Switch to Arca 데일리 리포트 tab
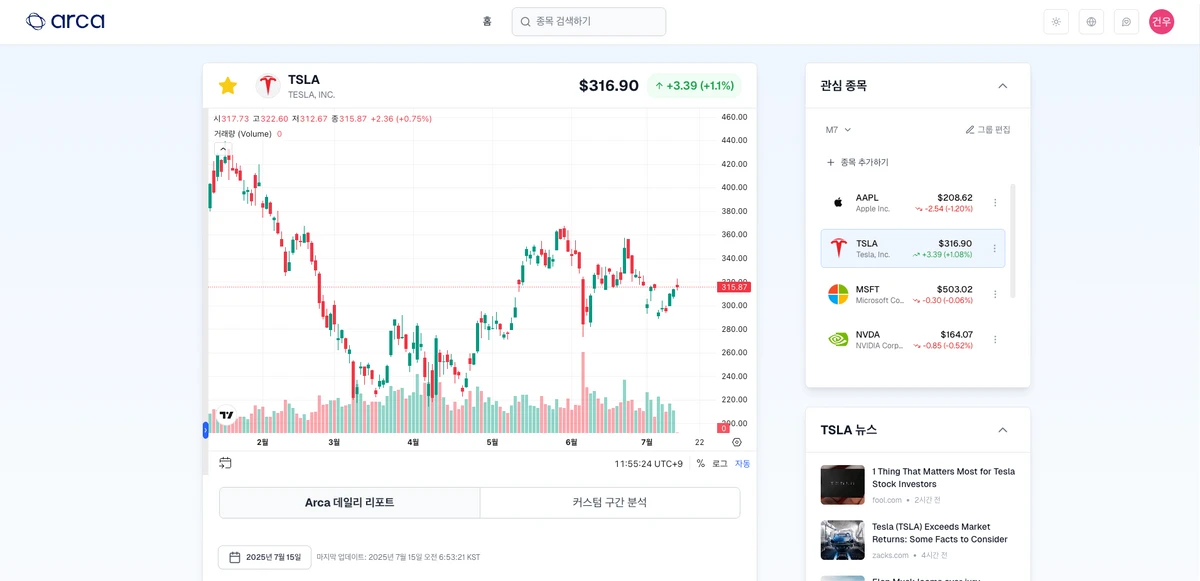This screenshot has width=1200, height=581. [350, 503]
